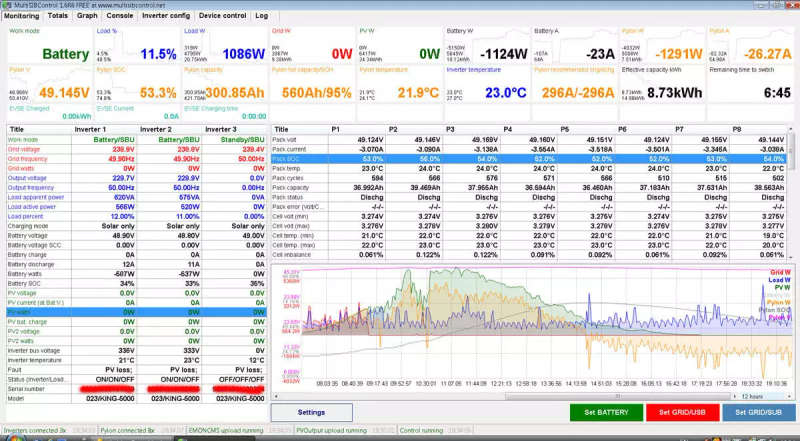Select the Pack cycles row label

tap(288, 178)
